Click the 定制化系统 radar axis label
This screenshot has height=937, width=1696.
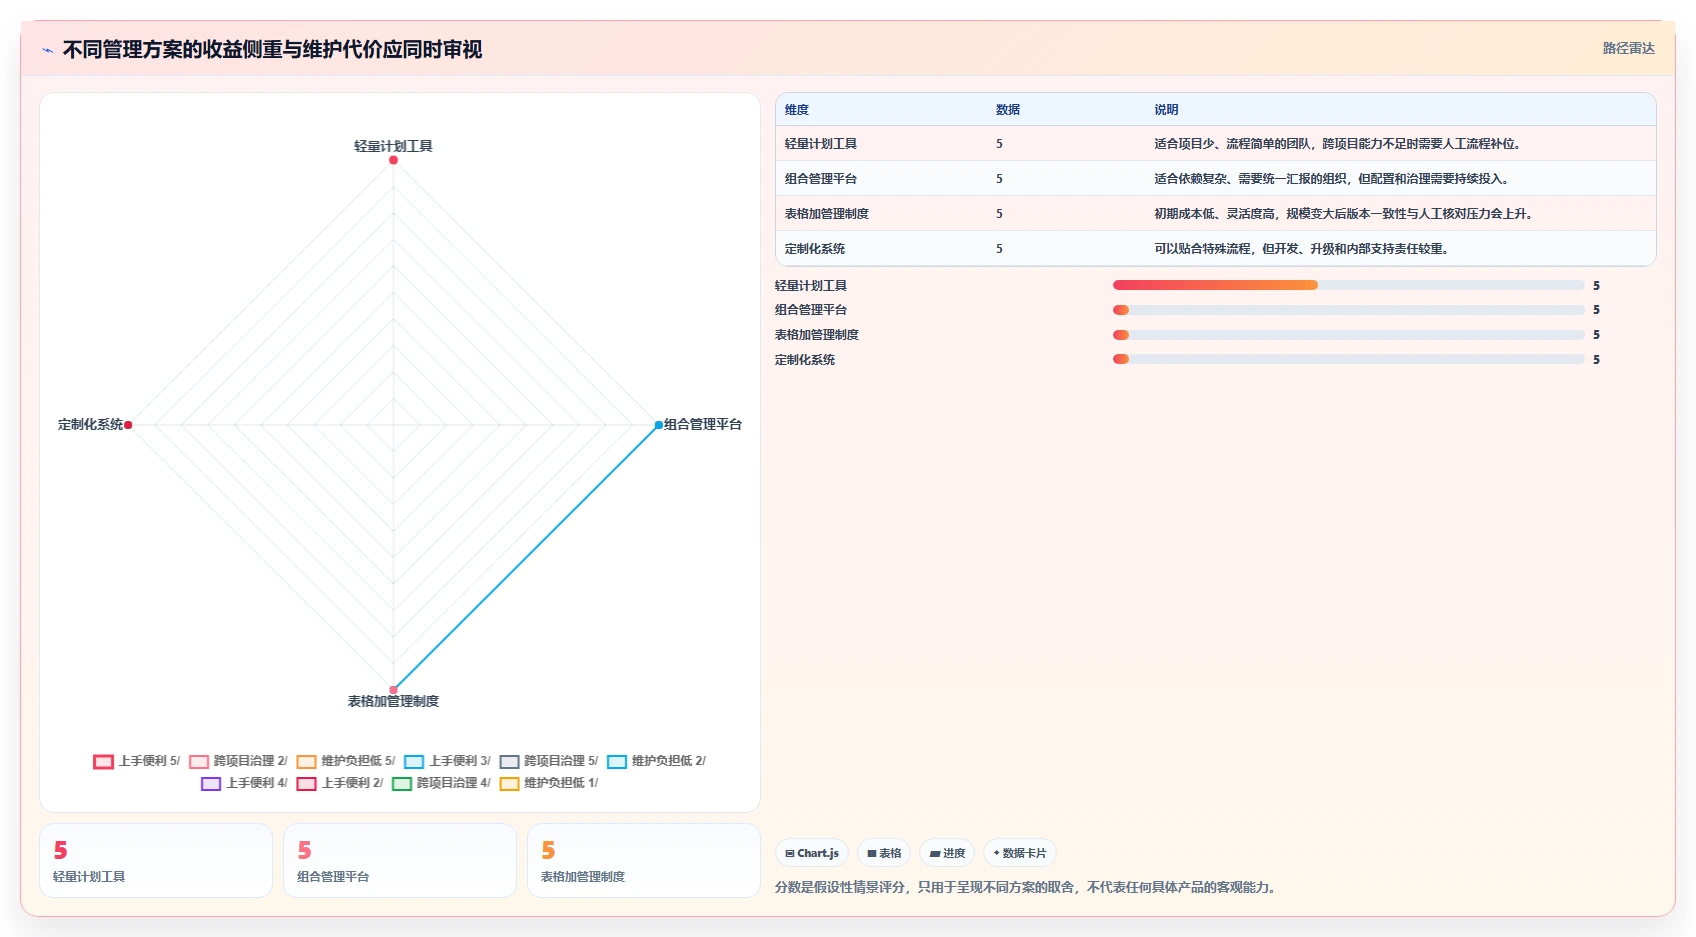90,425
